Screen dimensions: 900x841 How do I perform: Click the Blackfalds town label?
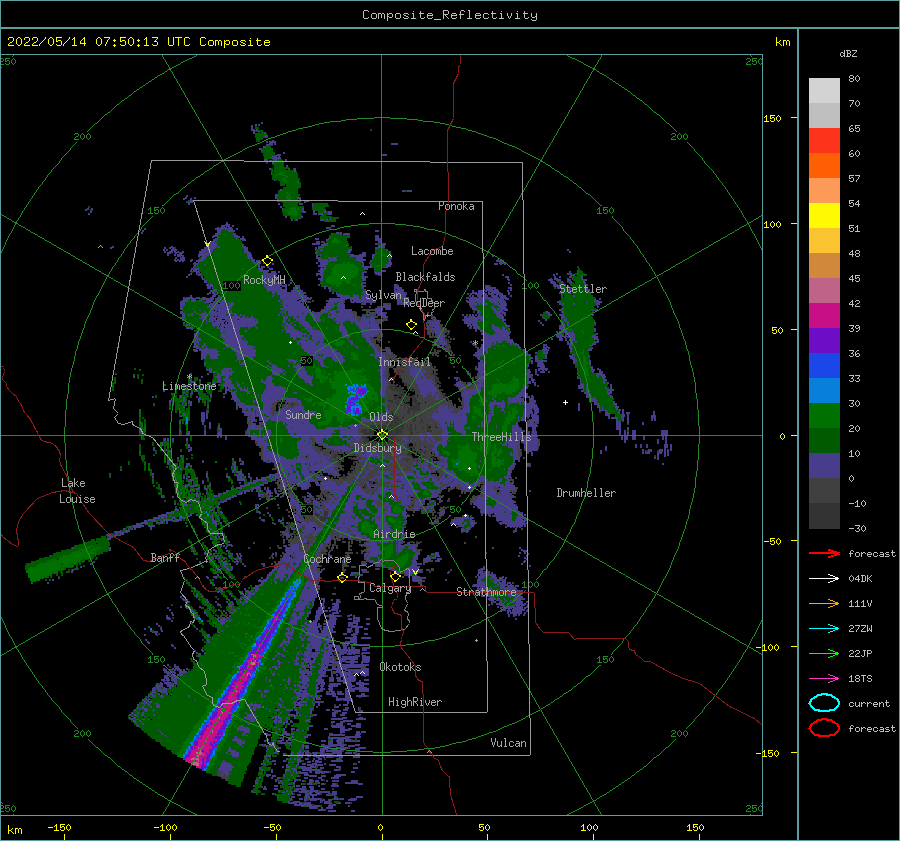[x=425, y=277]
